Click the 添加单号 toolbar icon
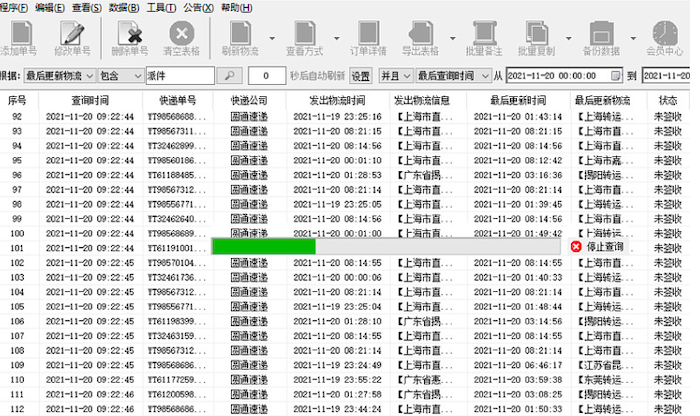The width and height of the screenshot is (700, 416). tap(21, 33)
